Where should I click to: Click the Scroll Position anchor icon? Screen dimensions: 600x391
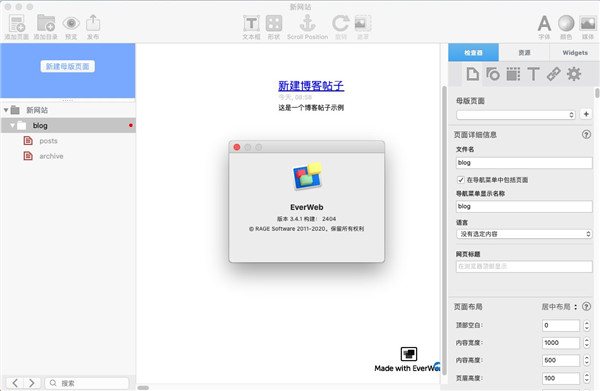307,24
